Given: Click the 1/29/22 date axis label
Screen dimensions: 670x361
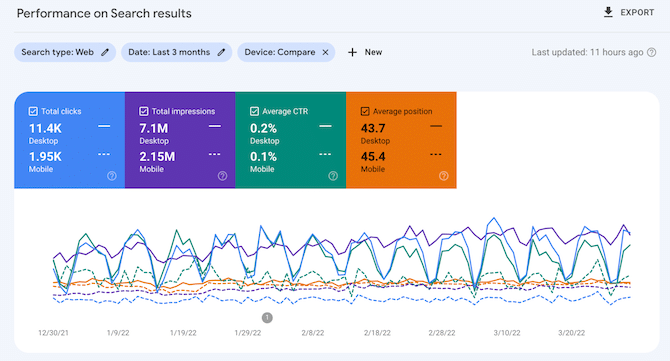Looking at the screenshot, I should 248,333.
